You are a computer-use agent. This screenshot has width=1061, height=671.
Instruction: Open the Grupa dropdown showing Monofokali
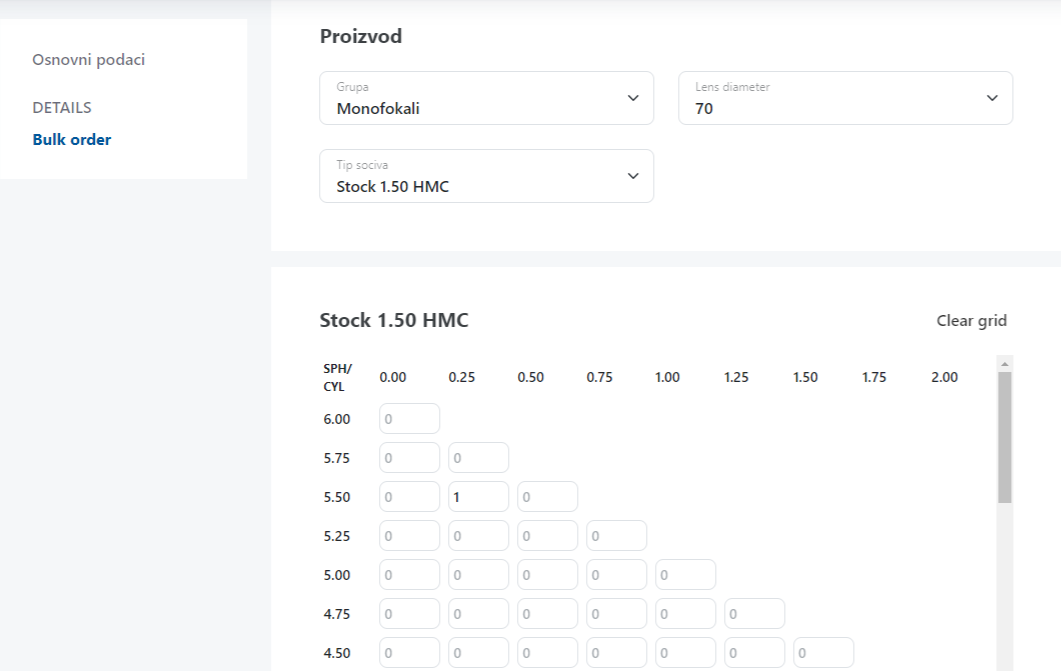[486, 98]
